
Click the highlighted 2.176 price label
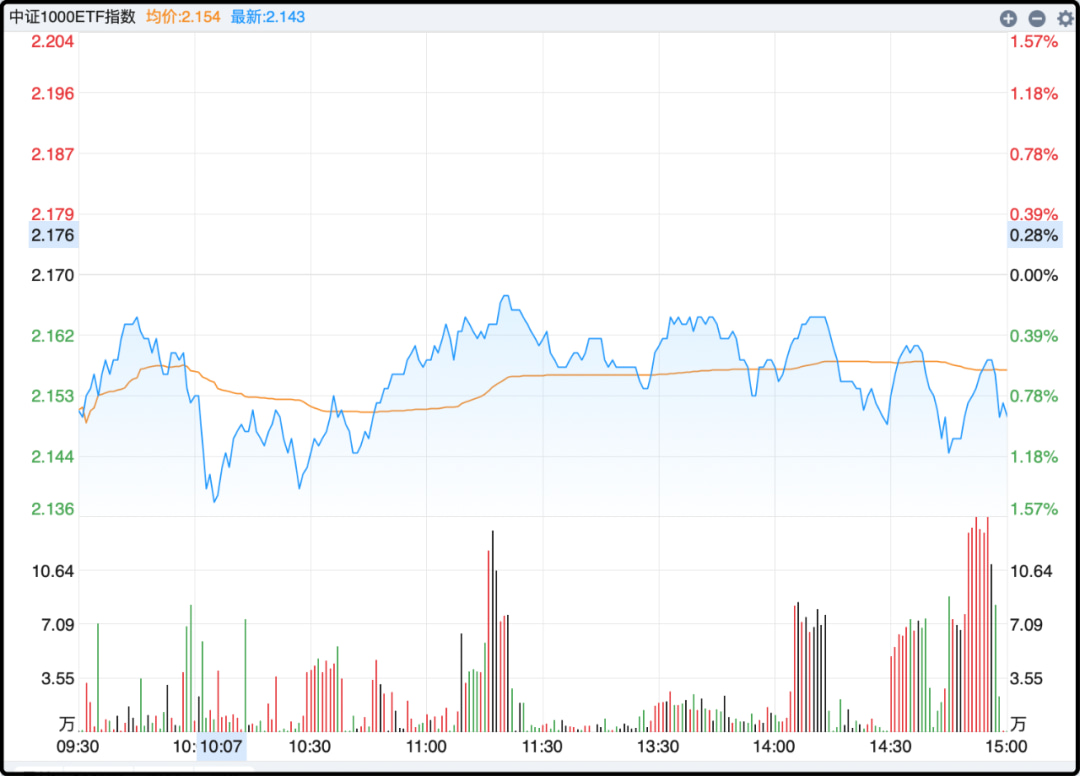click(53, 235)
